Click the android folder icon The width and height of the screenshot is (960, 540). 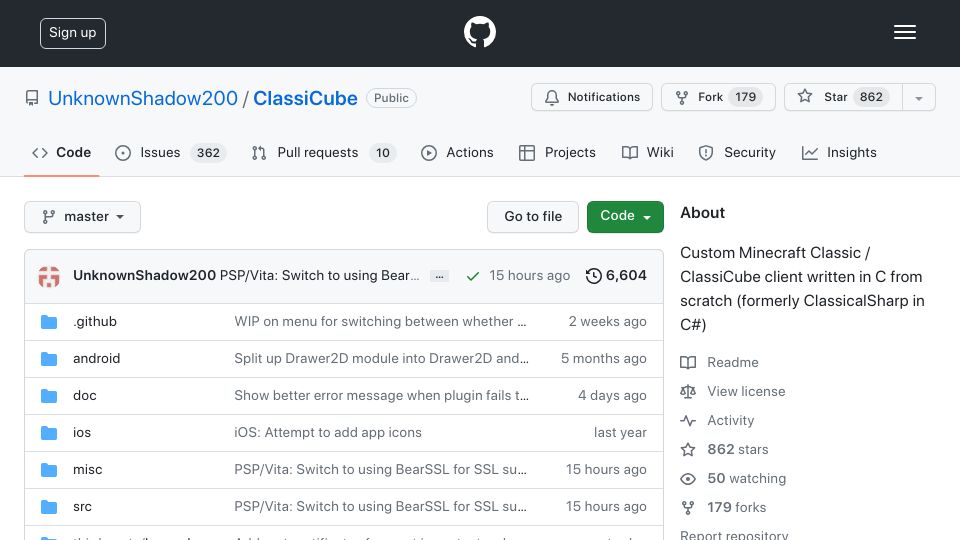tap(49, 359)
